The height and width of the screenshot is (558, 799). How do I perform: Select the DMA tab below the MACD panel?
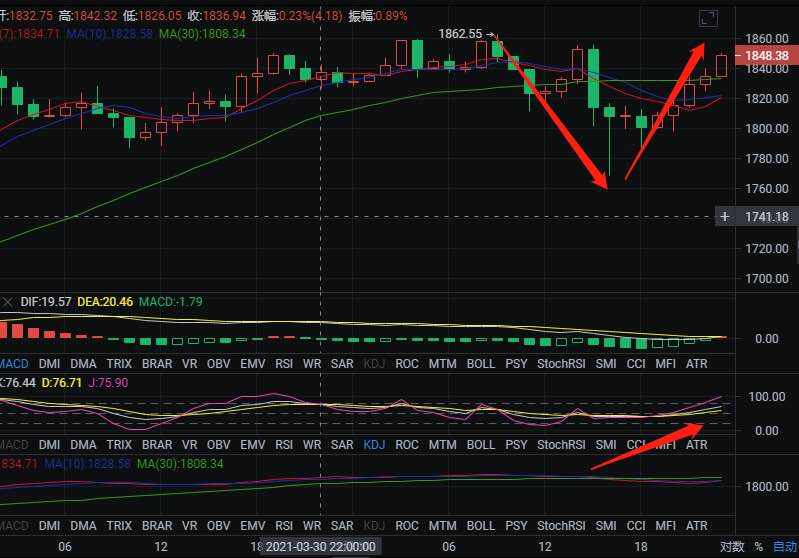pyautogui.click(x=83, y=364)
